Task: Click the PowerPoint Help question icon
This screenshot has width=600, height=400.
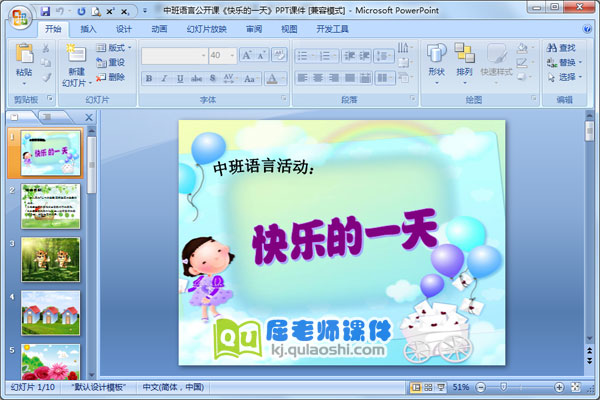Action: click(x=586, y=29)
